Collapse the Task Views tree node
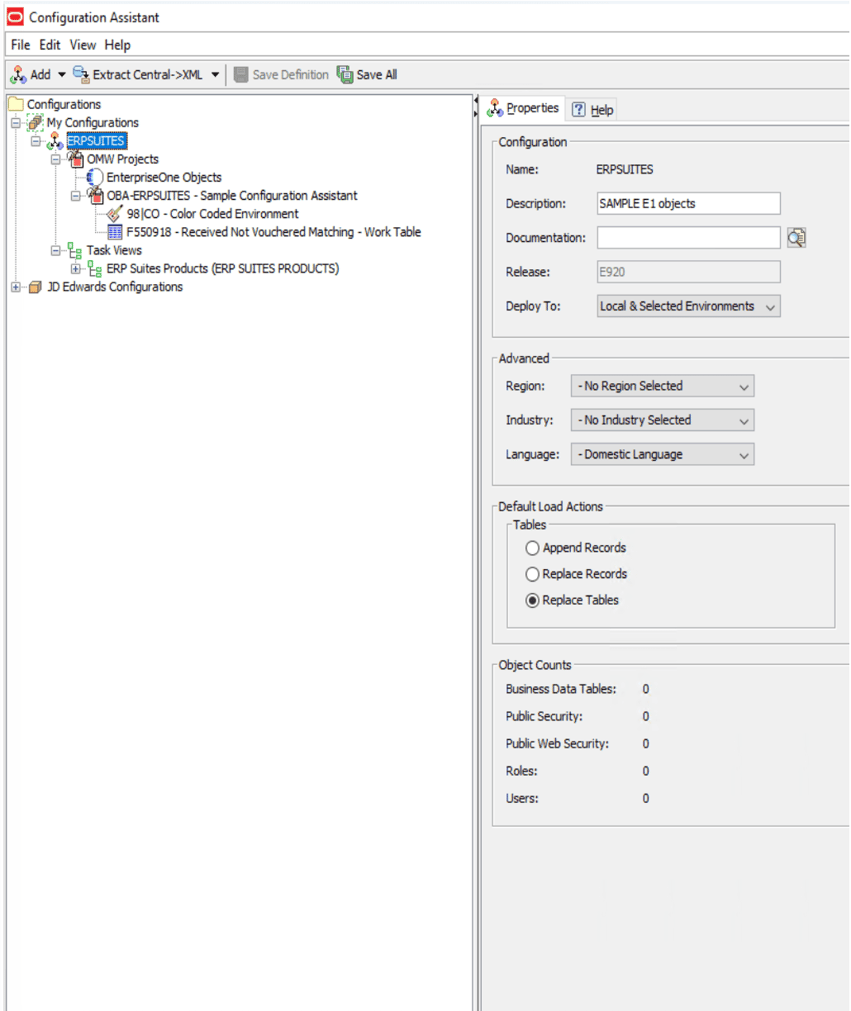Screen dimensions: 851x1011 click(56, 250)
